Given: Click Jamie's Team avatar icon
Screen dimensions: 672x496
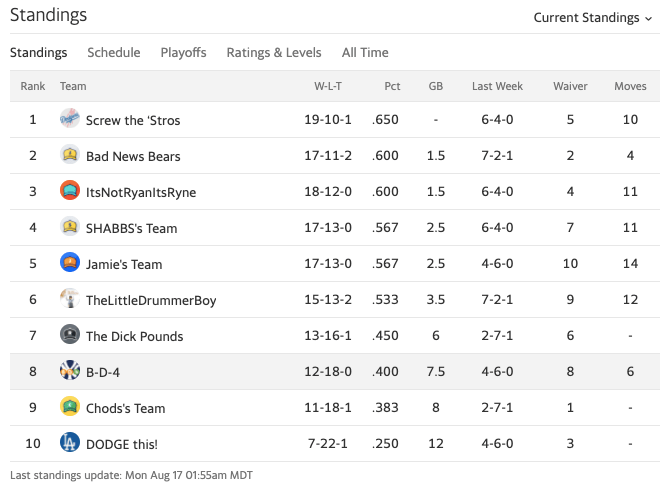Looking at the screenshot, I should coord(70,263).
